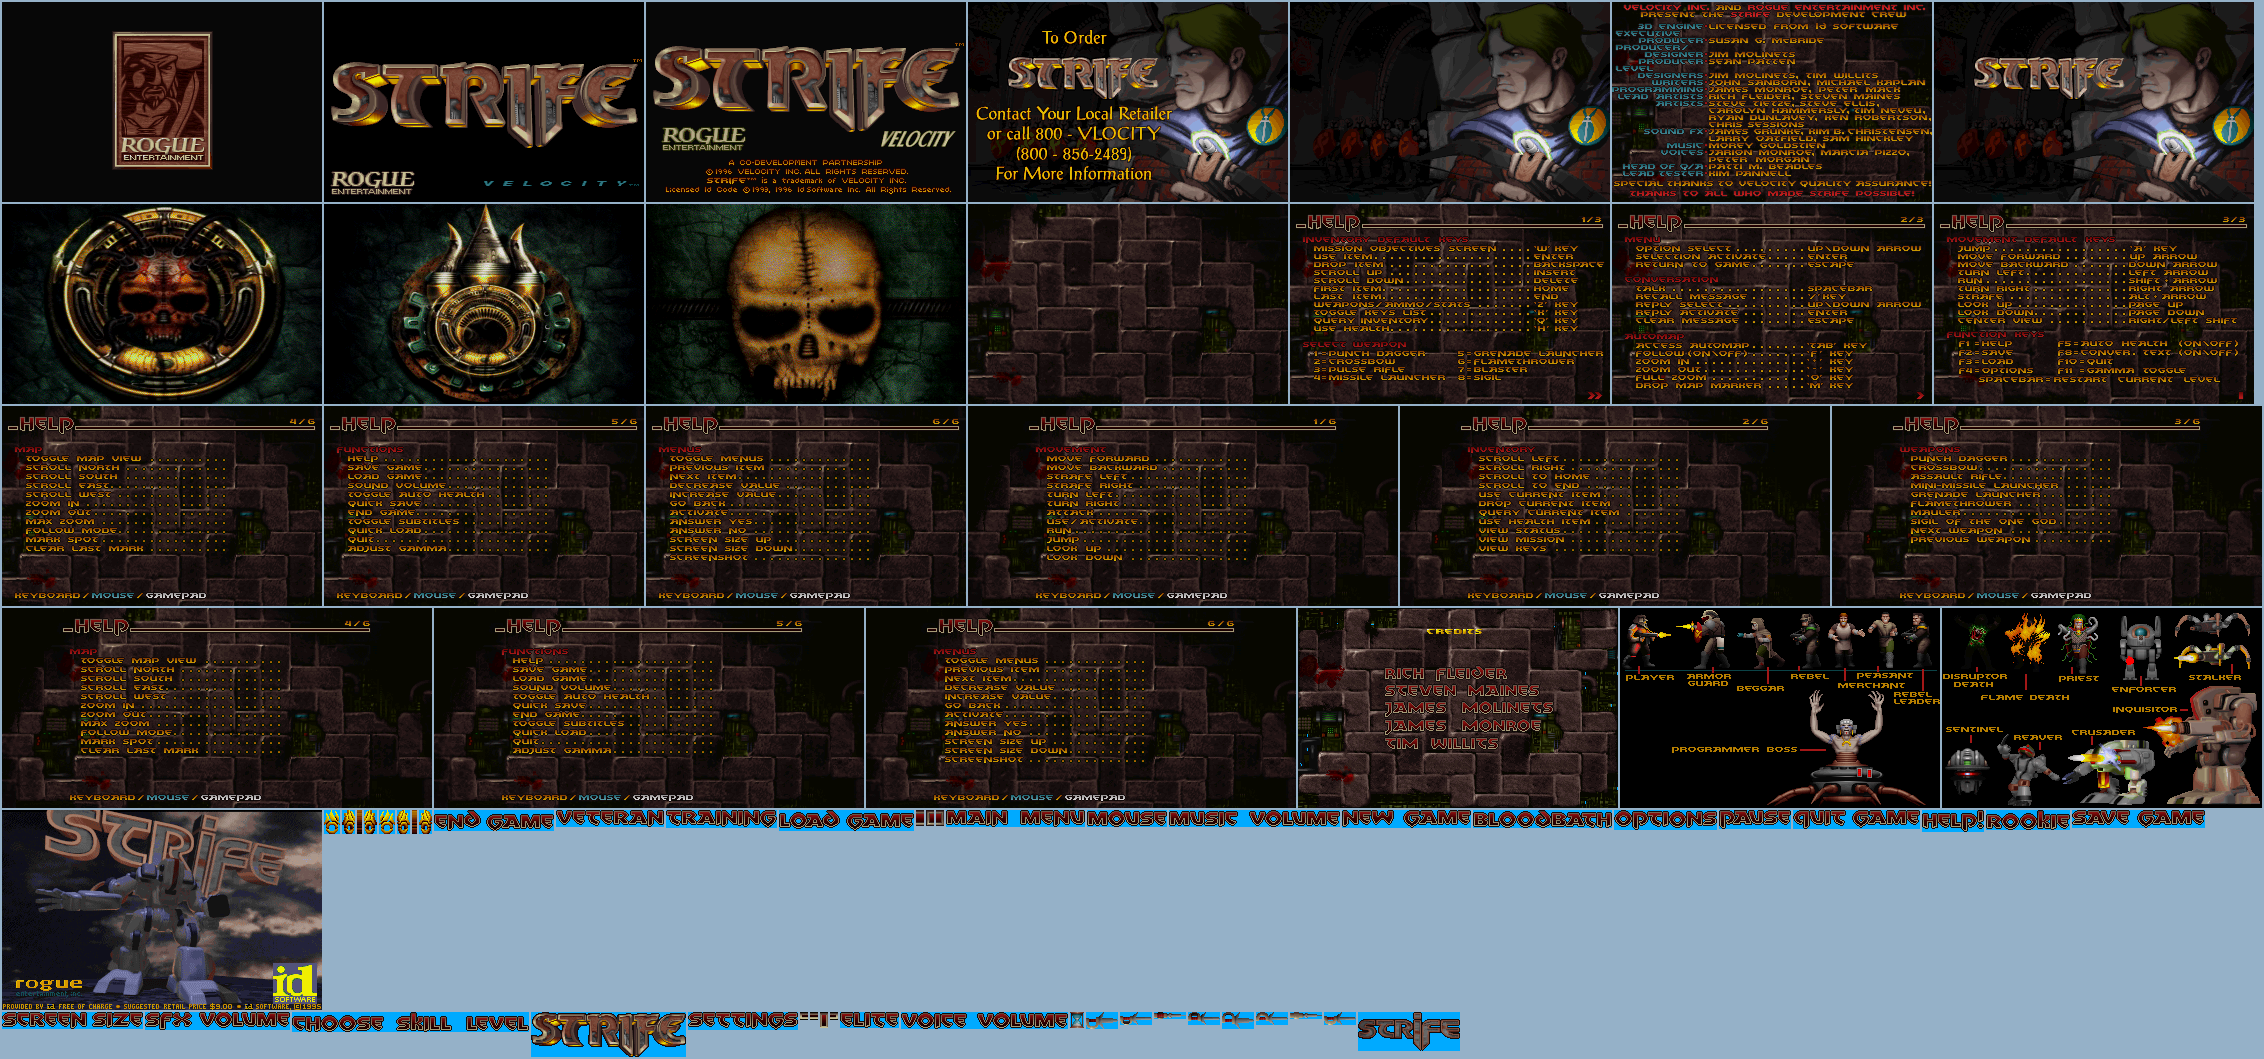Select the small STRIFE logo on blue
Image resolution: width=2264 pixels, height=1059 pixels.
click(1409, 1031)
